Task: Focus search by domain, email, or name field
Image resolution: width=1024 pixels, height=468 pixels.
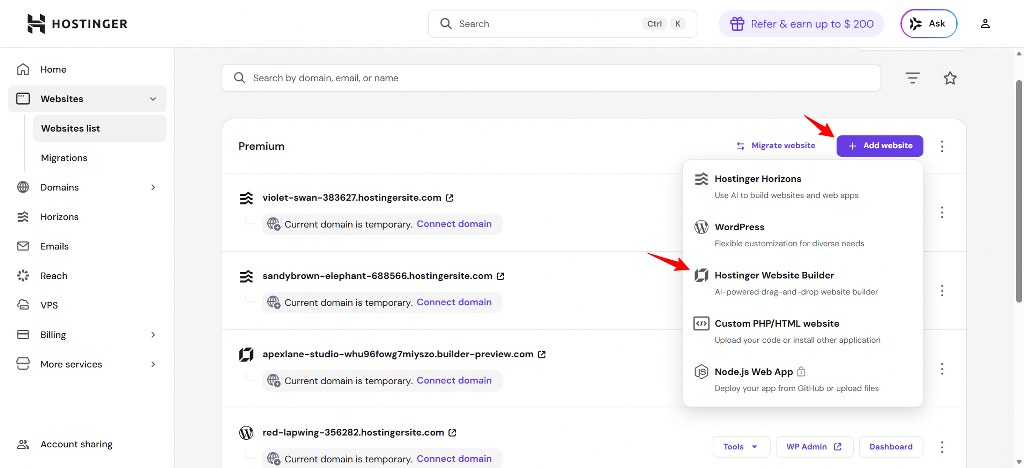Action: click(551, 78)
